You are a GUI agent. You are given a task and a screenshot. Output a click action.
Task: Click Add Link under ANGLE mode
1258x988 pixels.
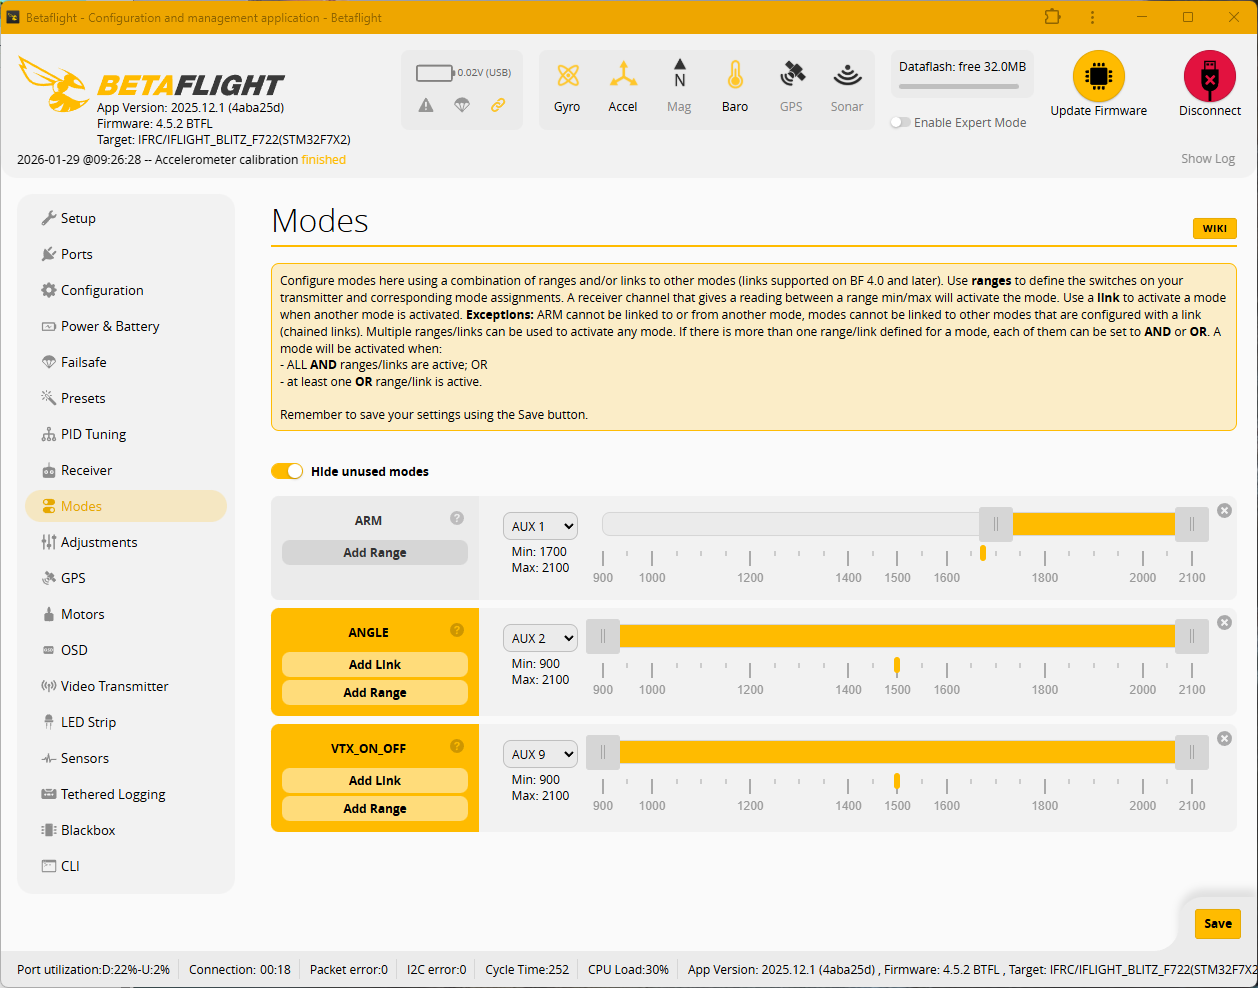[375, 665]
